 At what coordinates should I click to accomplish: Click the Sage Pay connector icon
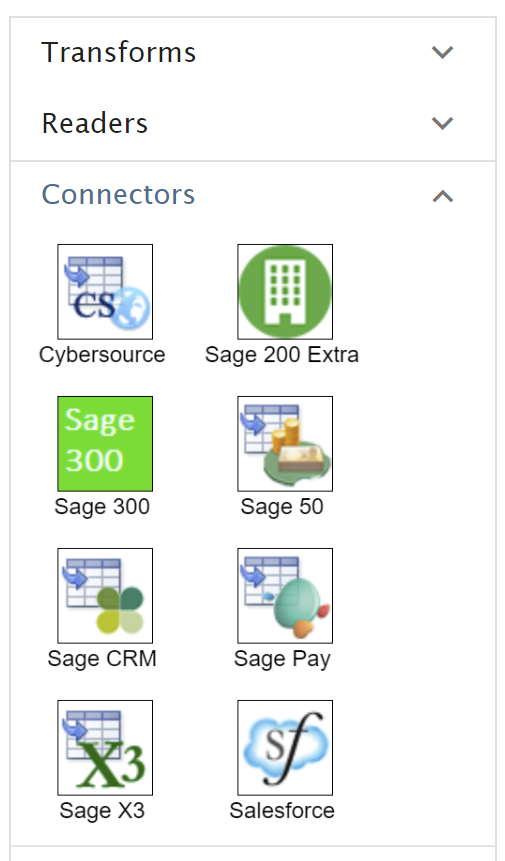(x=285, y=596)
